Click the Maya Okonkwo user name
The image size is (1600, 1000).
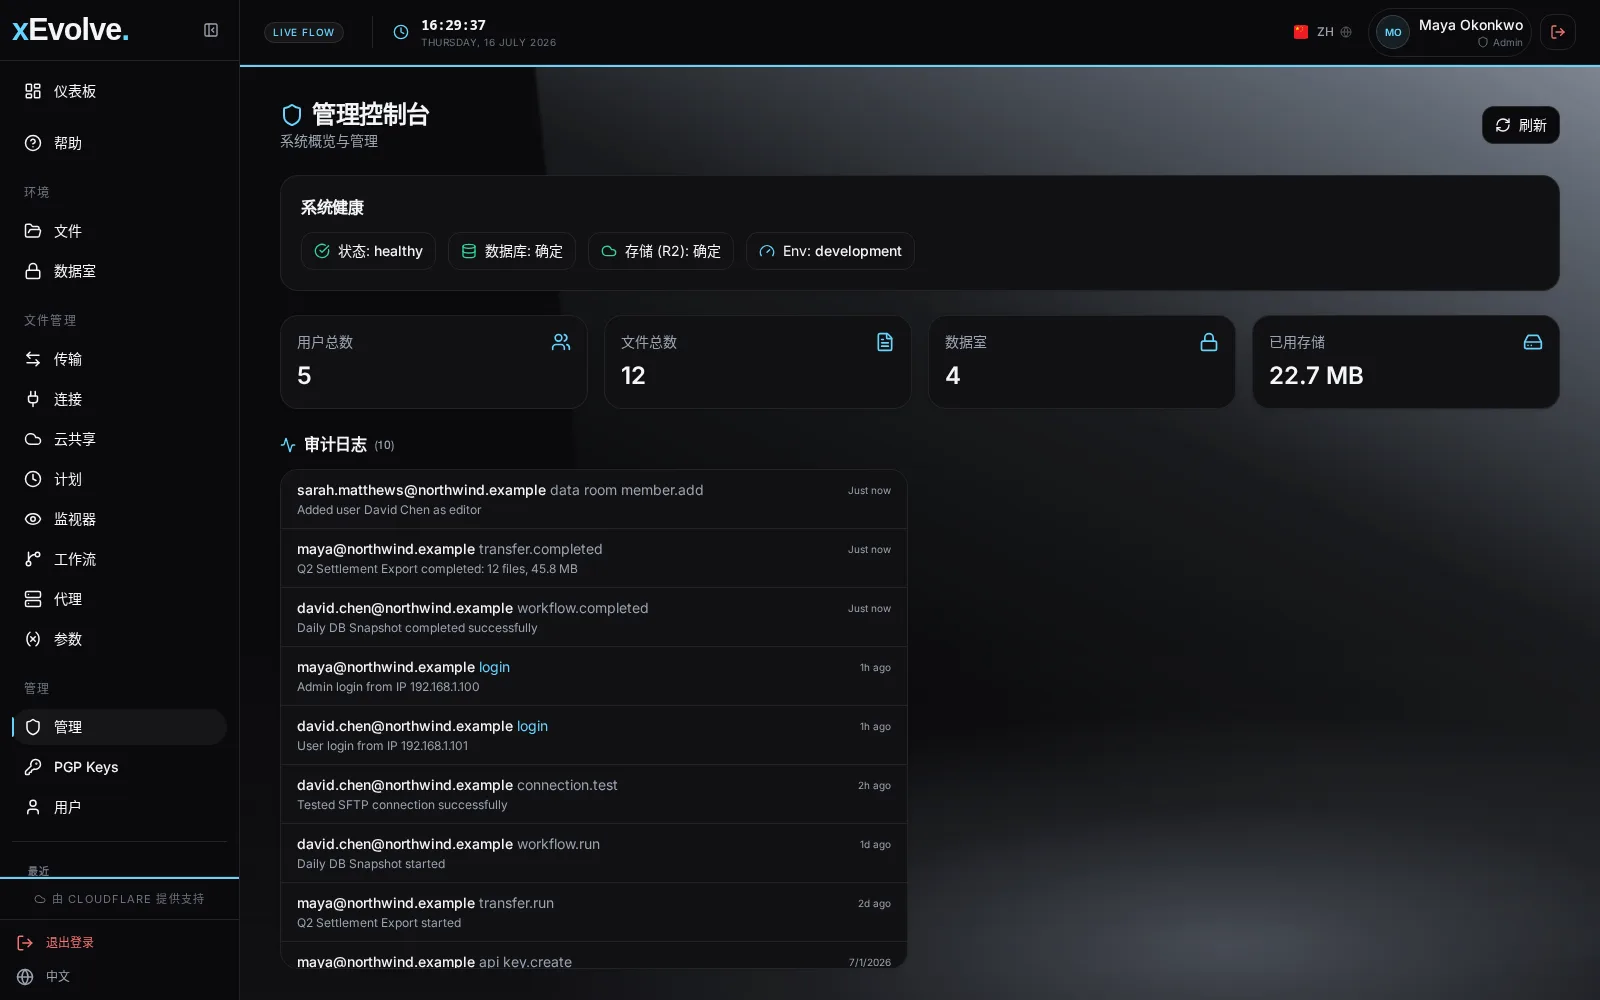[1471, 25]
